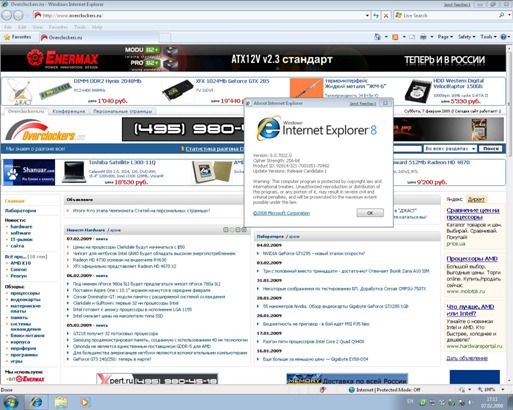Screen dimensions: 513x410
Task: Open the Edit menu
Action: click(x=22, y=27)
